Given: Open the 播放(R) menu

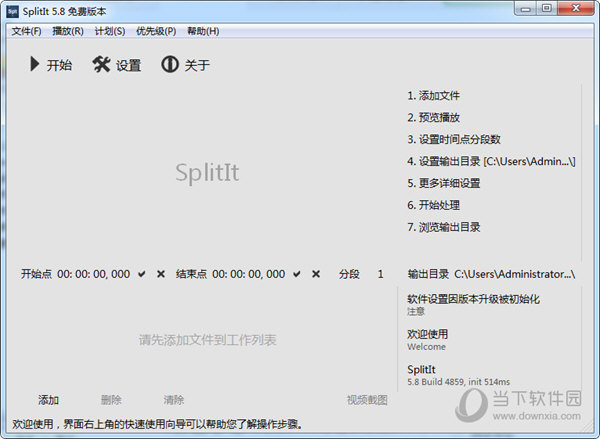Looking at the screenshot, I should click(x=68, y=31).
